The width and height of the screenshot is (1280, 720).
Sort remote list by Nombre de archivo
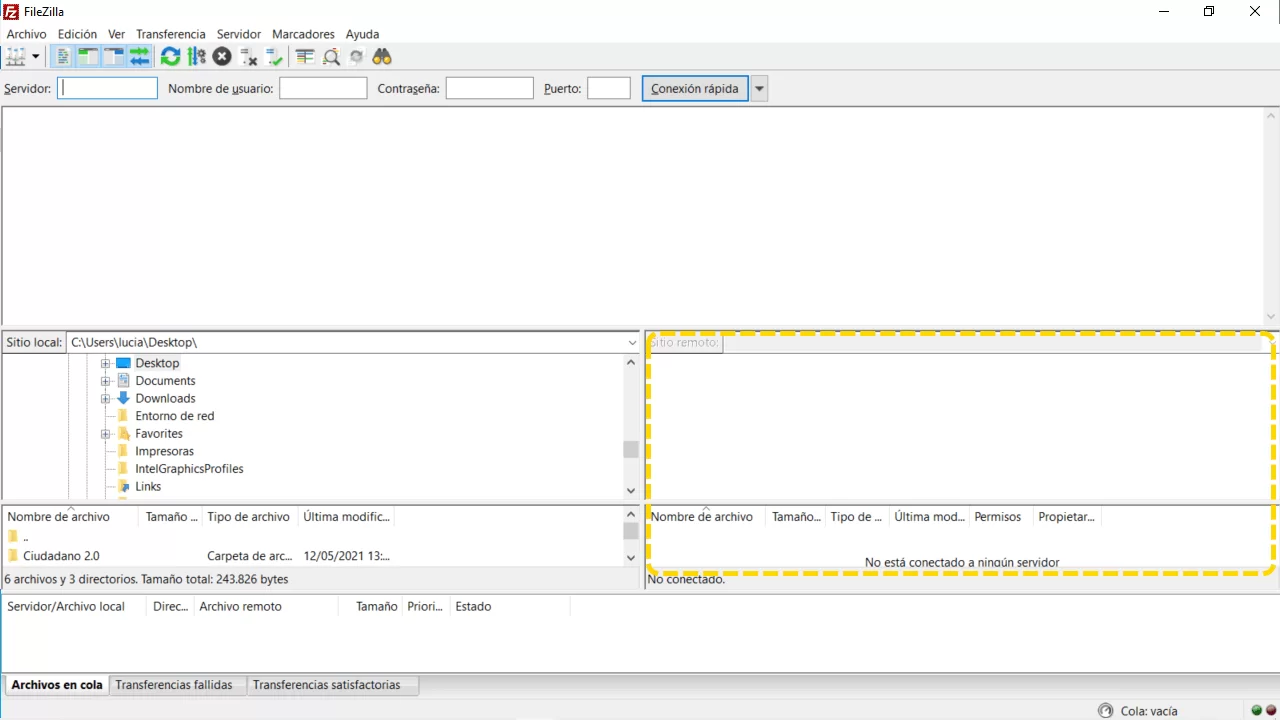[x=706, y=517]
